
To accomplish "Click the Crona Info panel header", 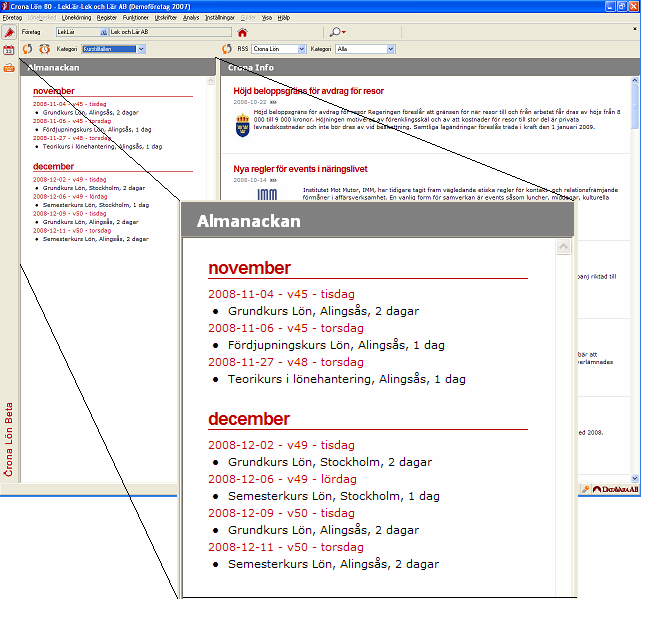I will coord(430,67).
